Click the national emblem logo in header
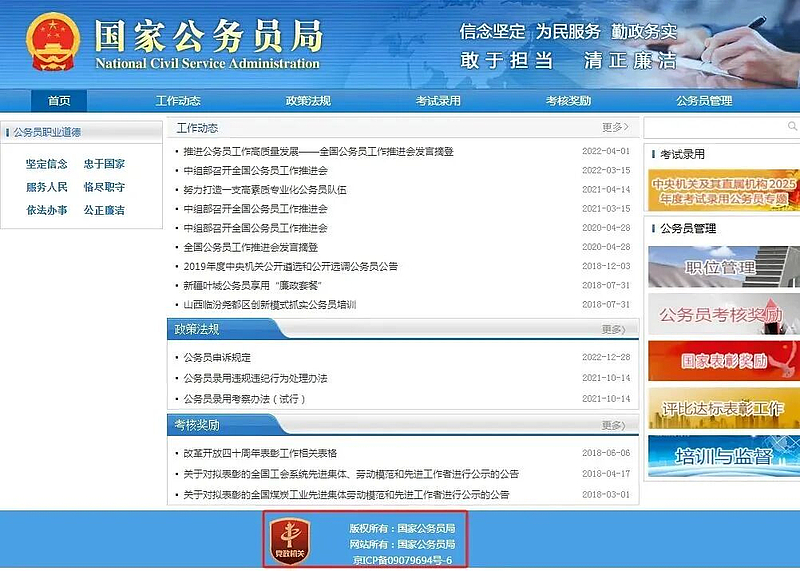800x571 pixels. 52,42
